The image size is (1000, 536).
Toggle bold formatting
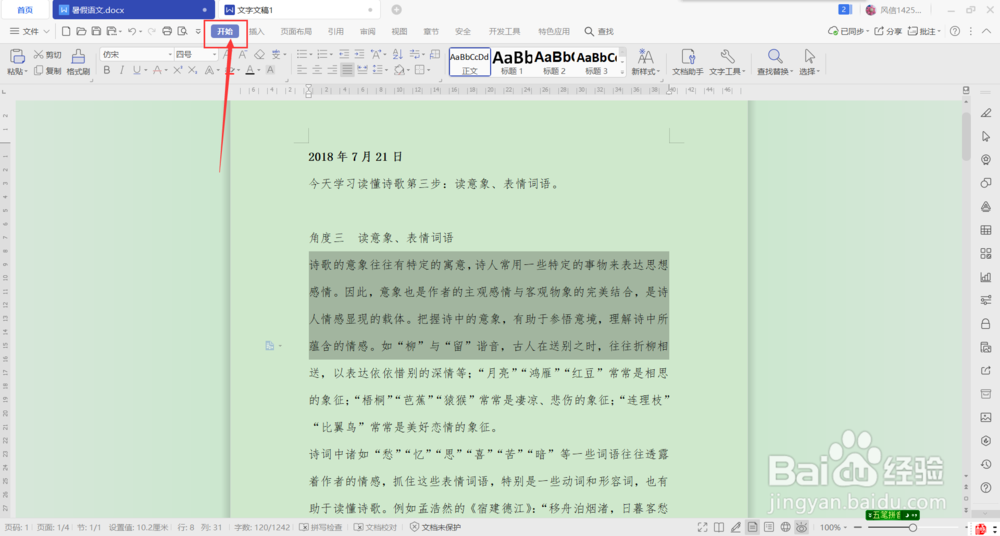tap(107, 70)
